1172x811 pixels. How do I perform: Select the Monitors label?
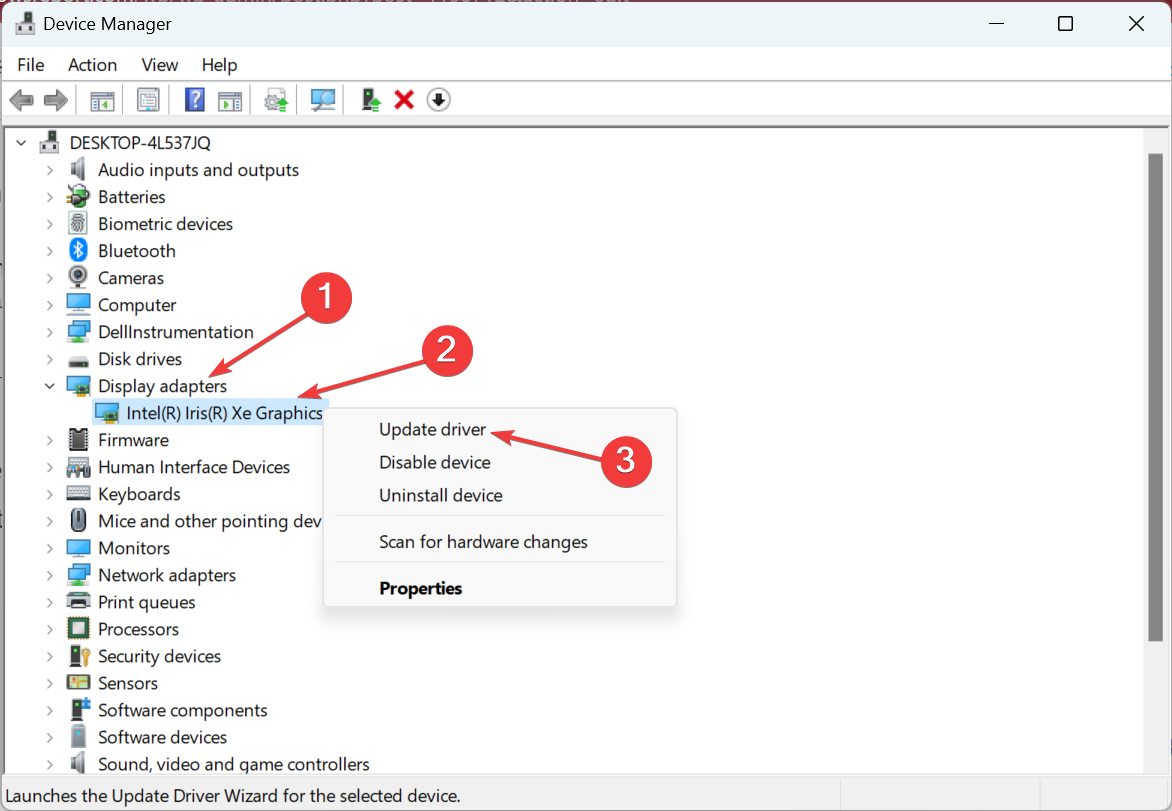coord(134,548)
